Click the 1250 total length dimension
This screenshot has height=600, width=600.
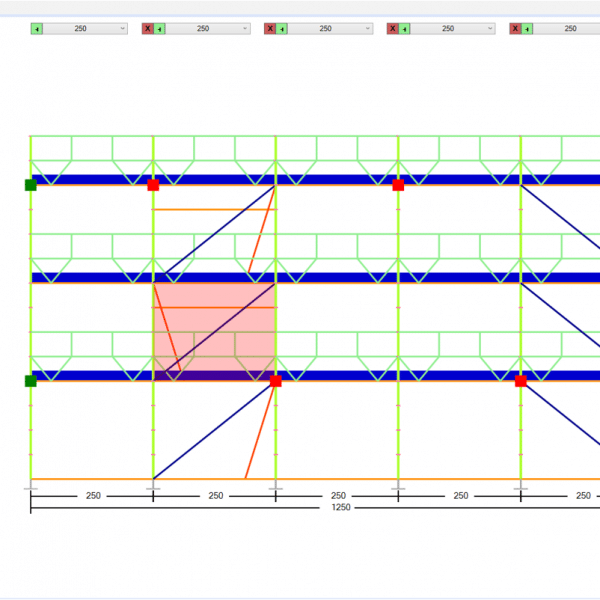tap(341, 507)
